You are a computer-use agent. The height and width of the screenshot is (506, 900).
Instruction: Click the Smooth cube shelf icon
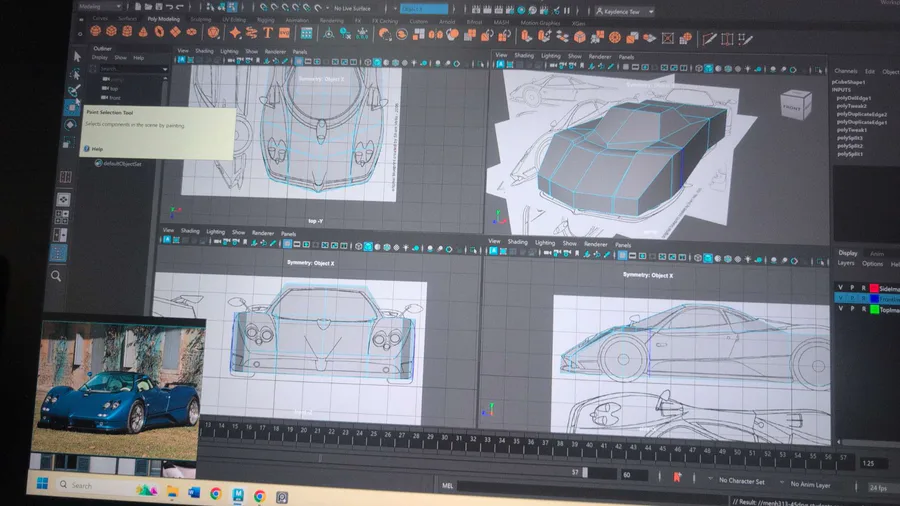click(580, 37)
